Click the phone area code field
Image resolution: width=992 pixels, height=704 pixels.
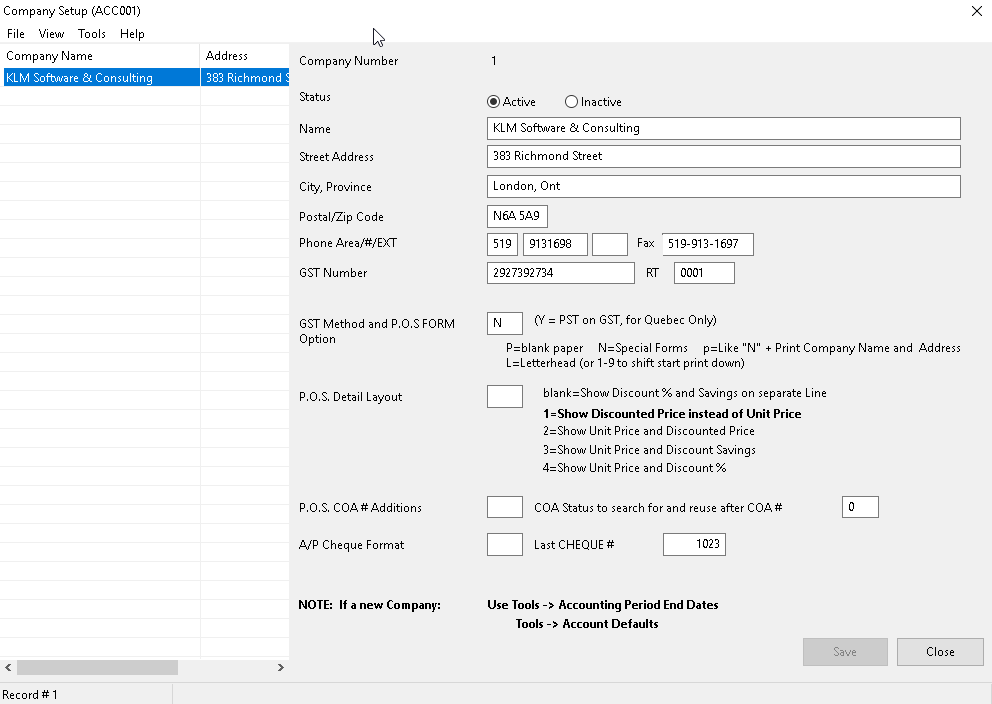[502, 244]
